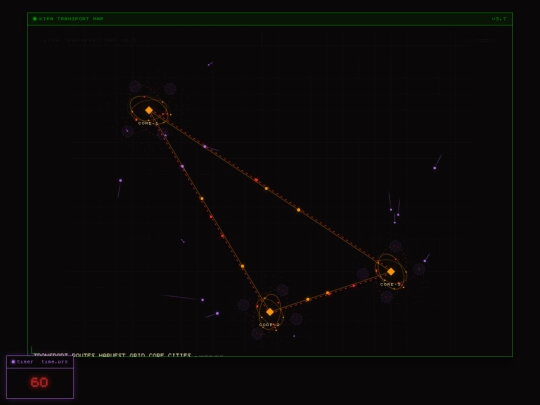The image size is (540, 405).
Task: Click the purple dot in timer window header
Action: coord(13,362)
